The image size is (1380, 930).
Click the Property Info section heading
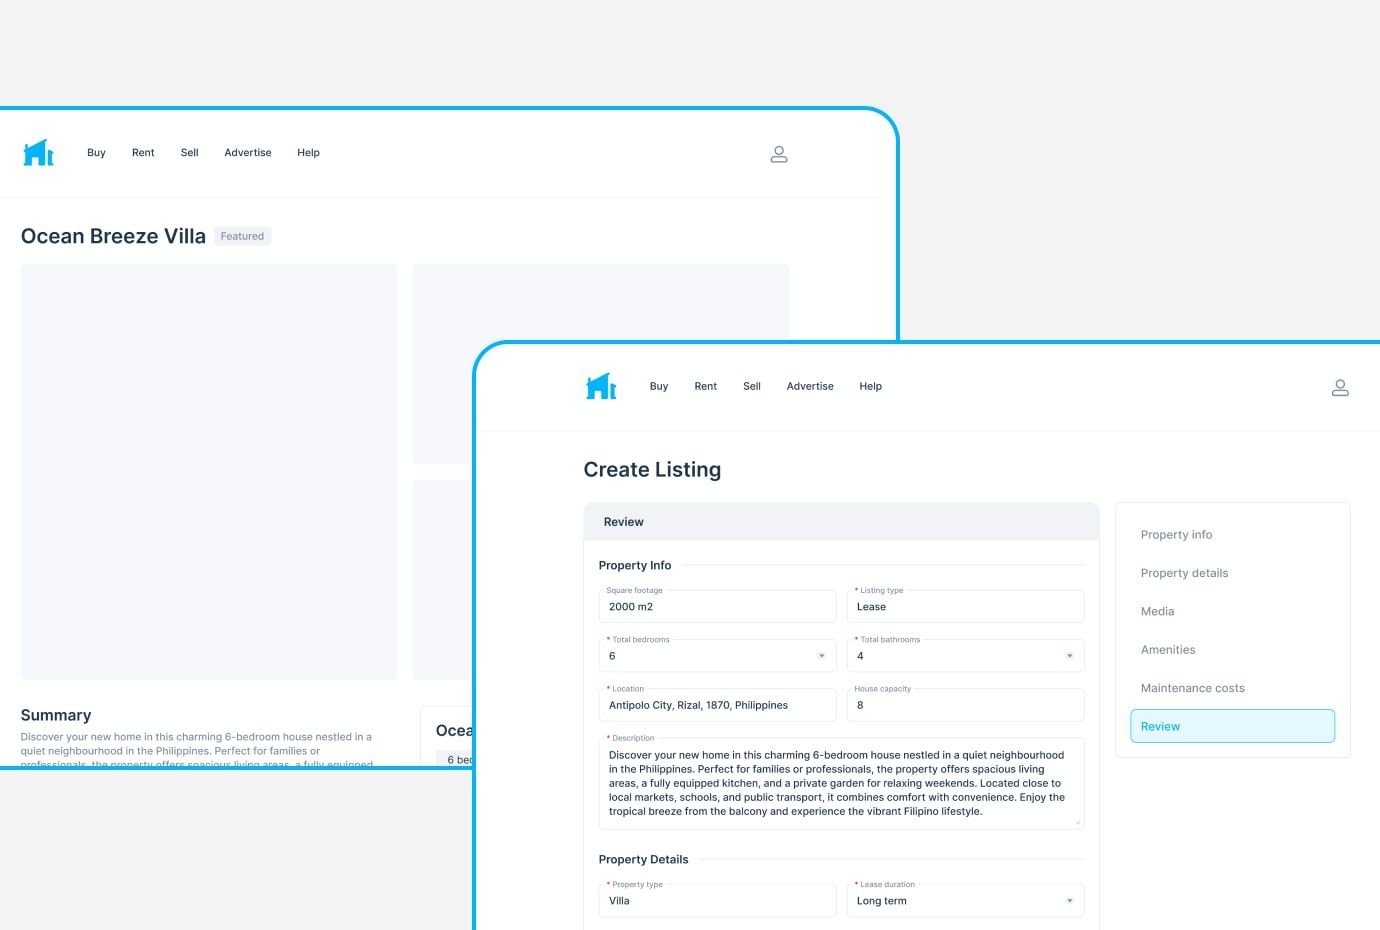(635, 565)
